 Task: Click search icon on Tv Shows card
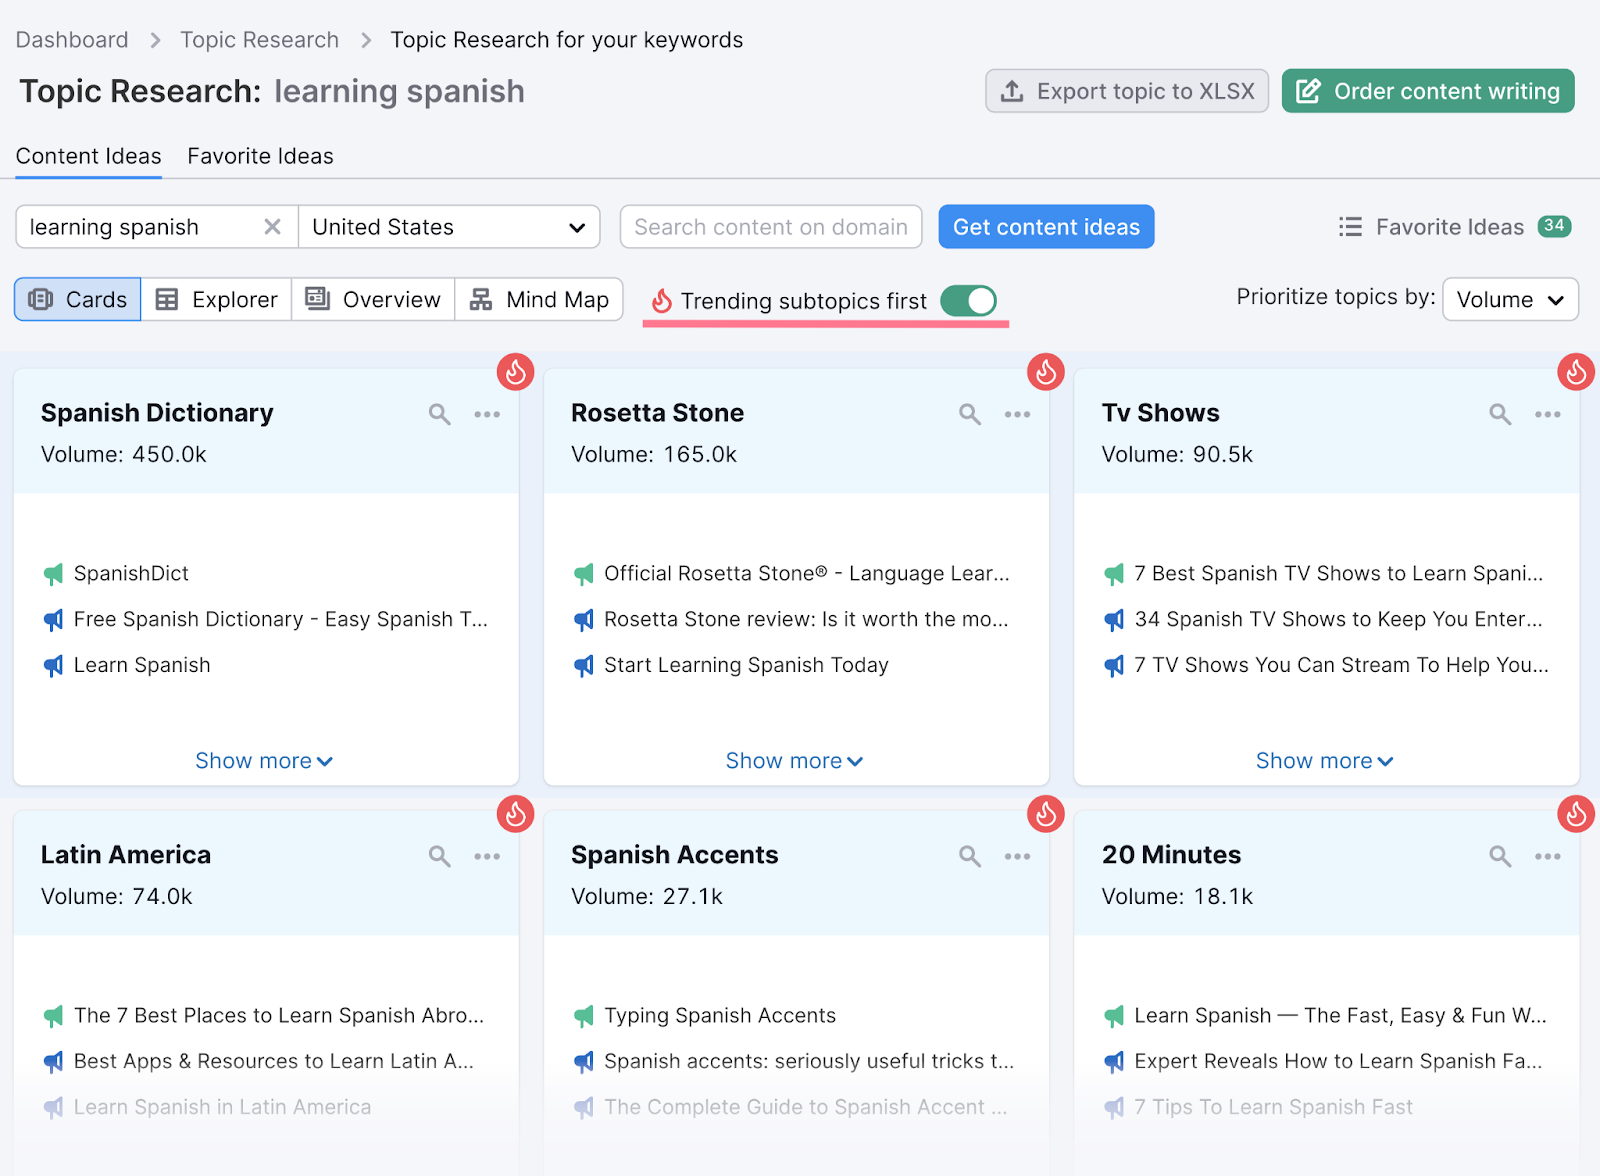[1500, 414]
